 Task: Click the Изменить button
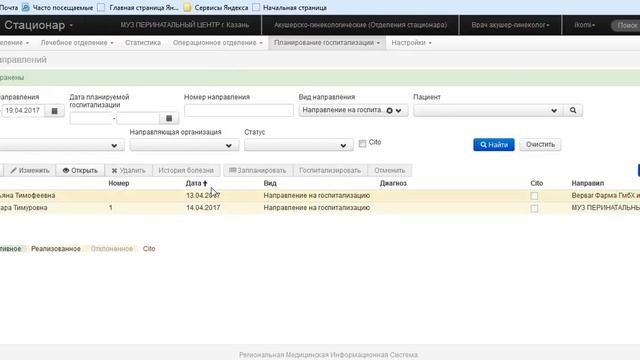pos(29,170)
